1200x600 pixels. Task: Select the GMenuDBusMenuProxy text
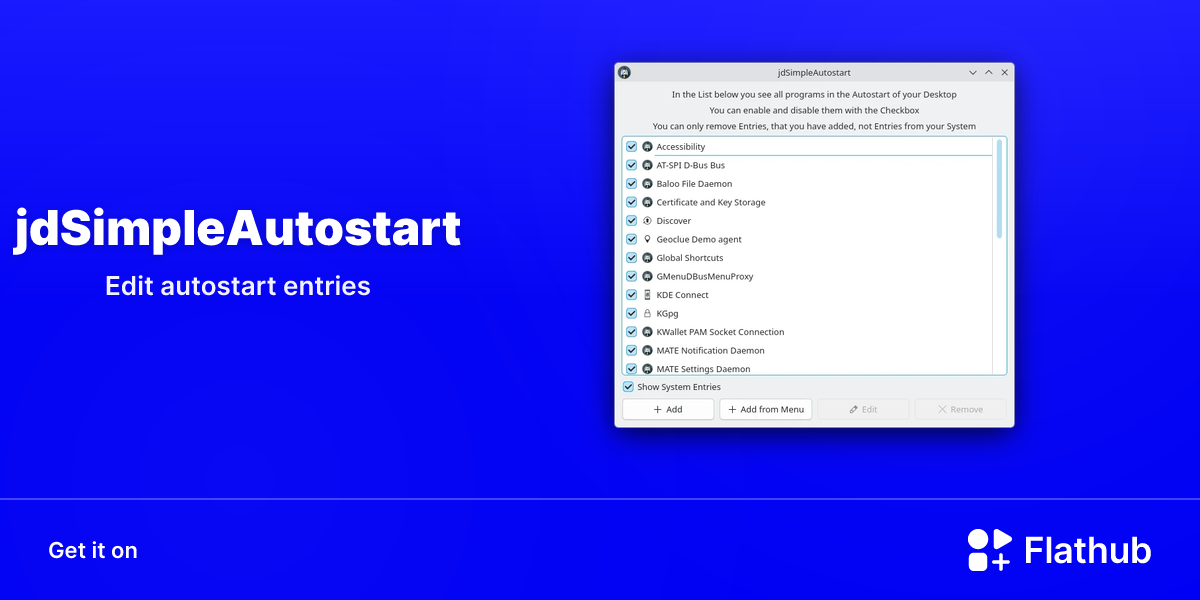[705, 276]
